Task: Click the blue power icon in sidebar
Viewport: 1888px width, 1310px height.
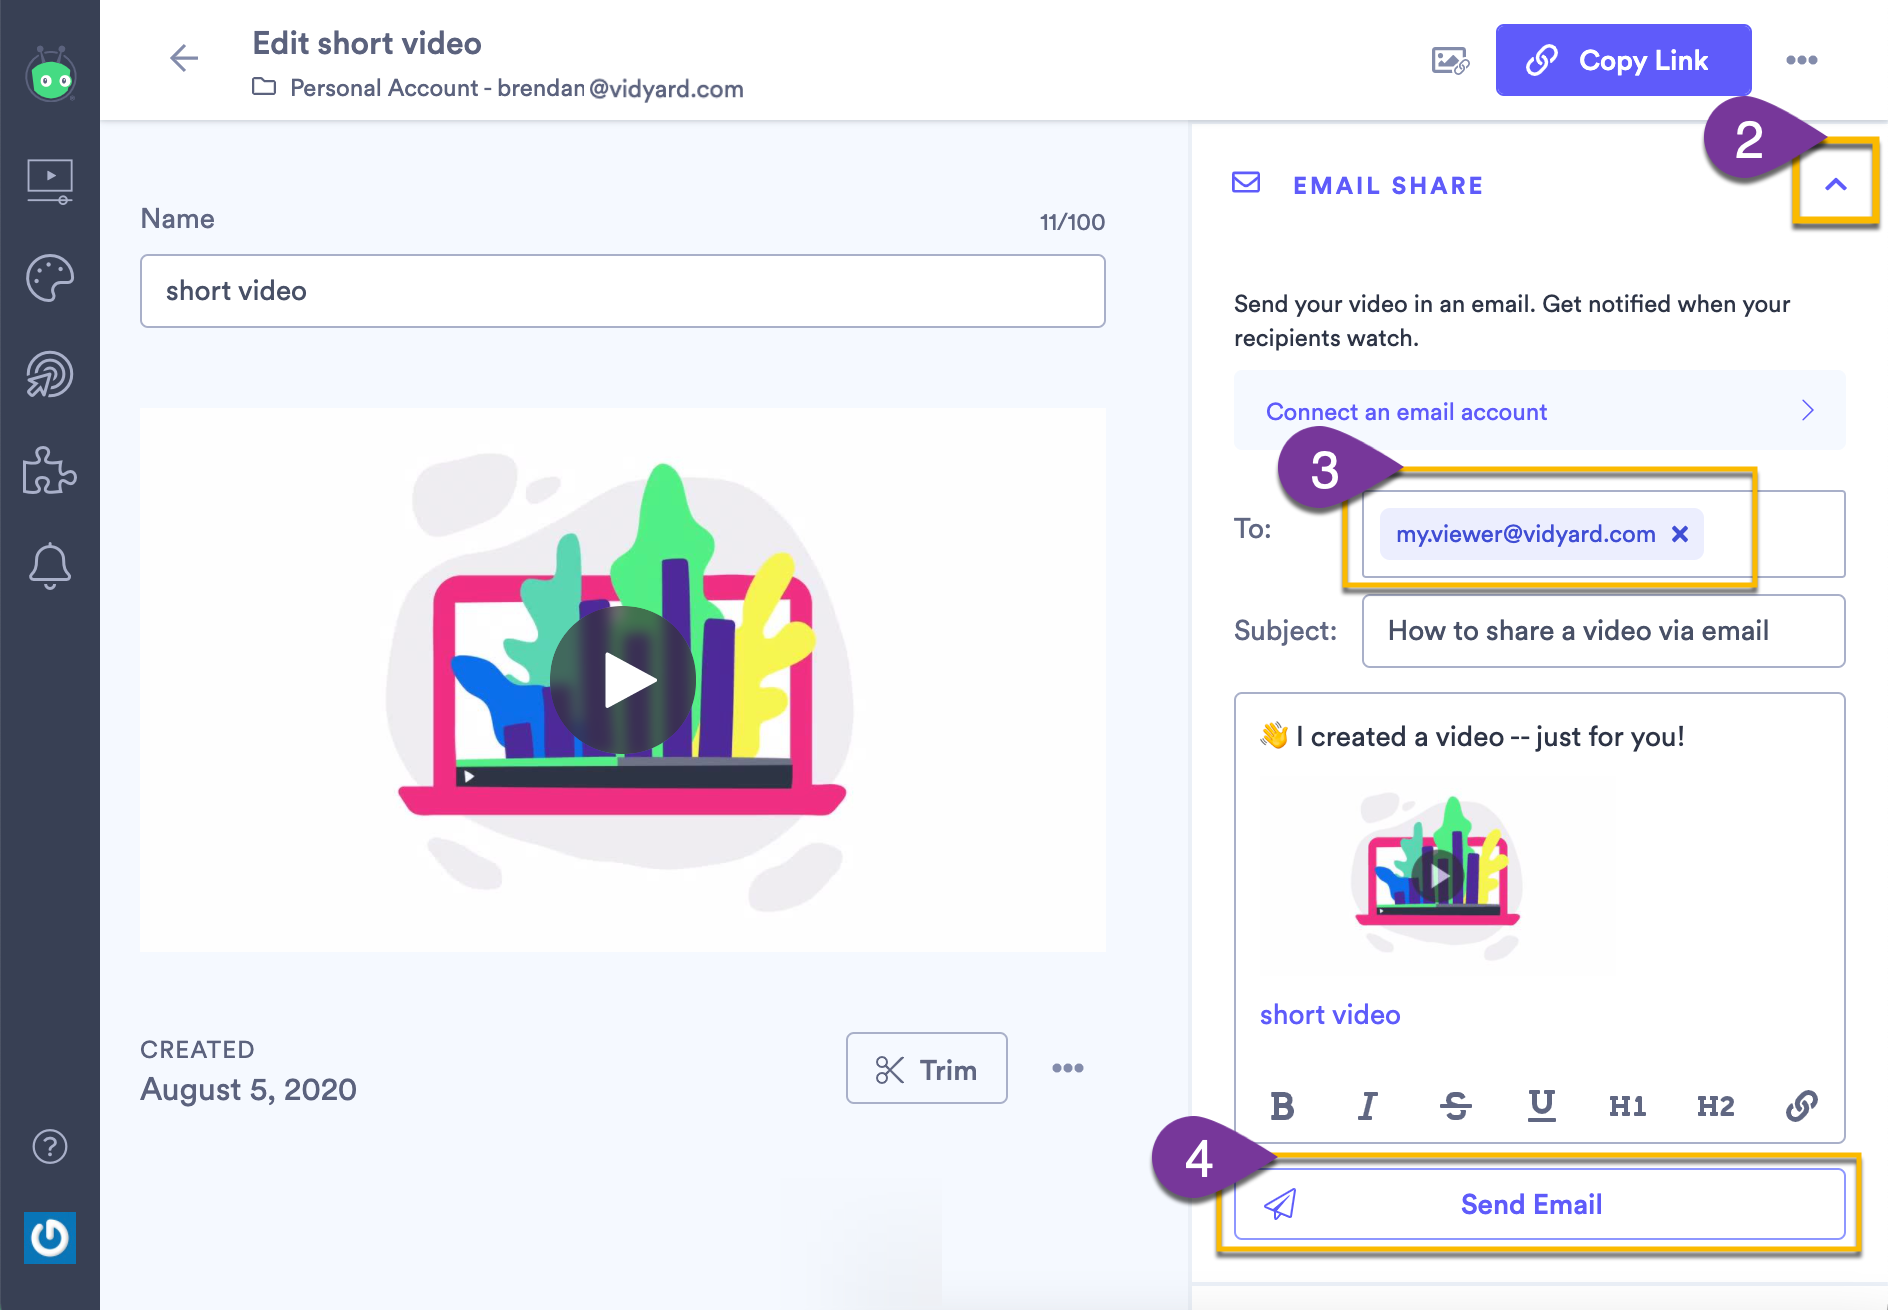Action: coord(50,1237)
